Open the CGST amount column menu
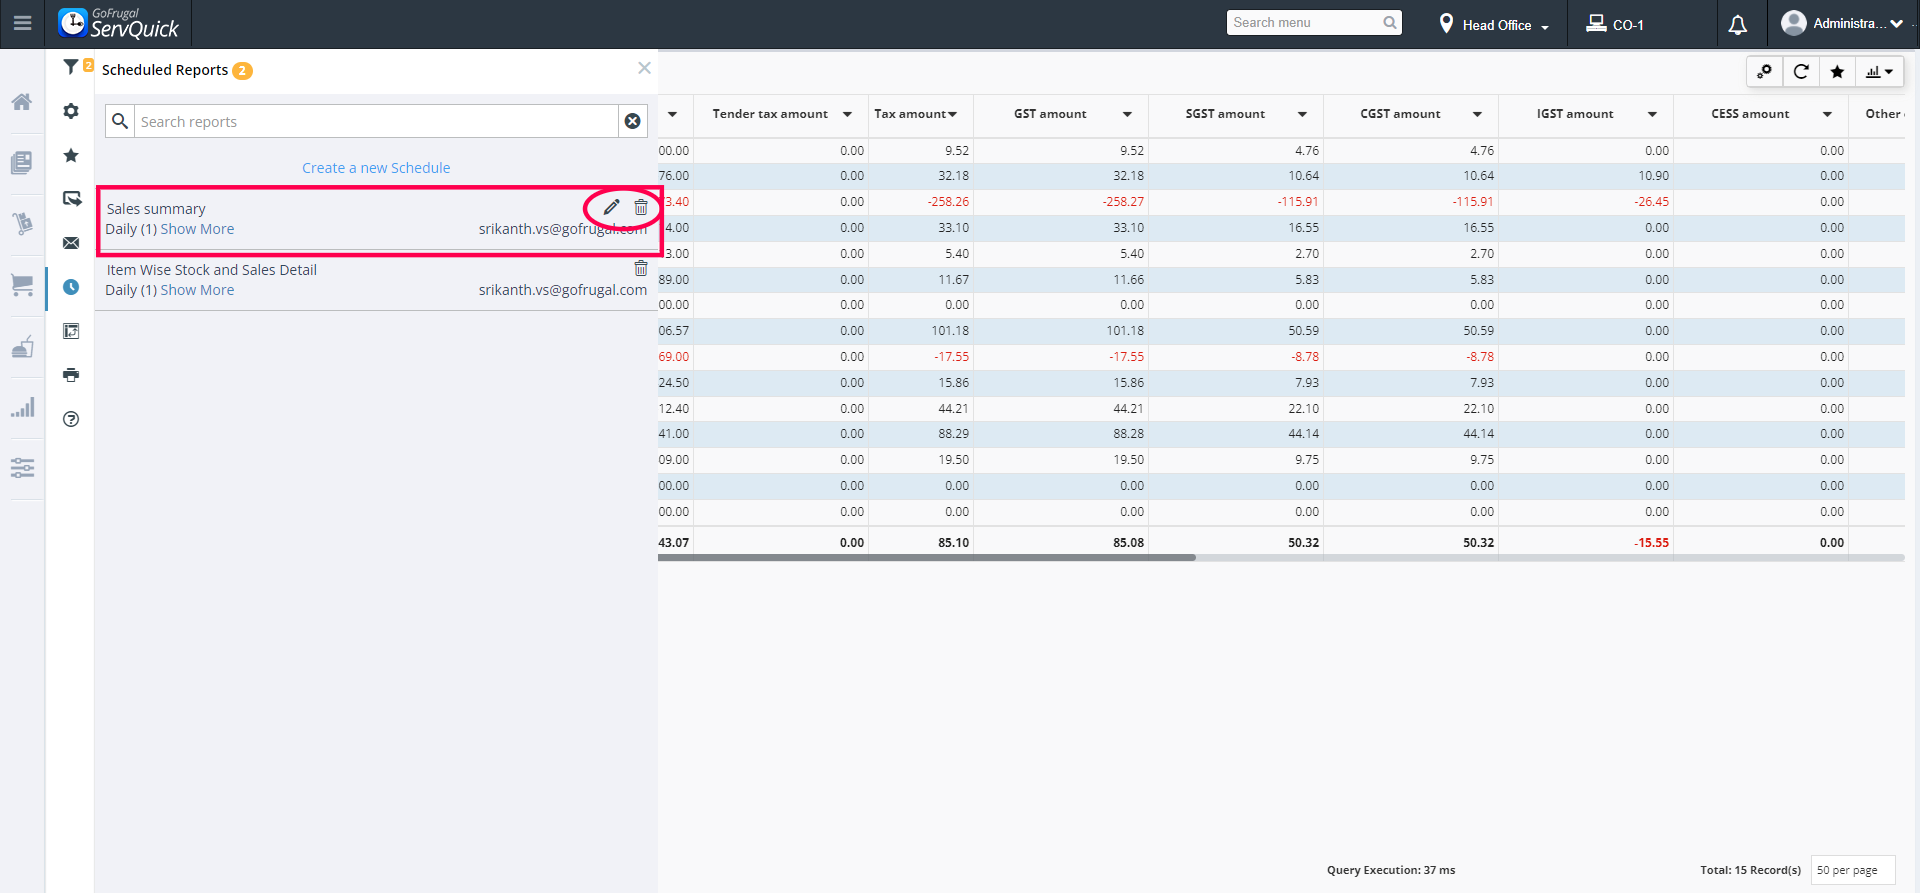 (x=1477, y=114)
